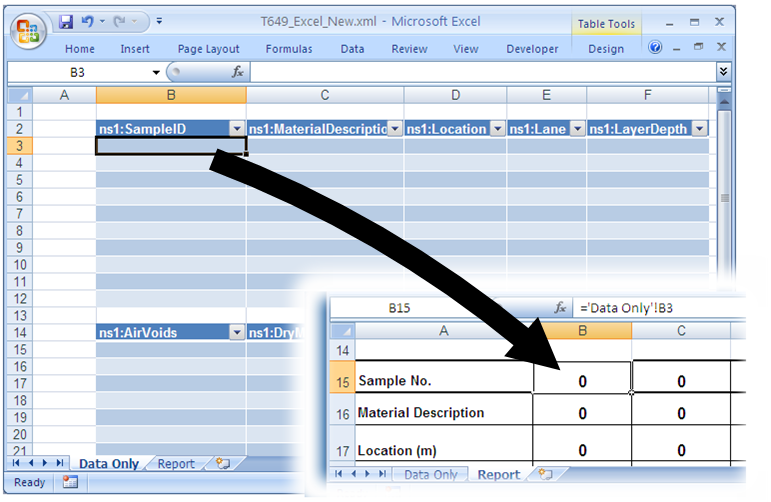Expand the ns1:AirVoids filter dropdown
The height and width of the screenshot is (502, 771).
pyautogui.click(x=236, y=333)
